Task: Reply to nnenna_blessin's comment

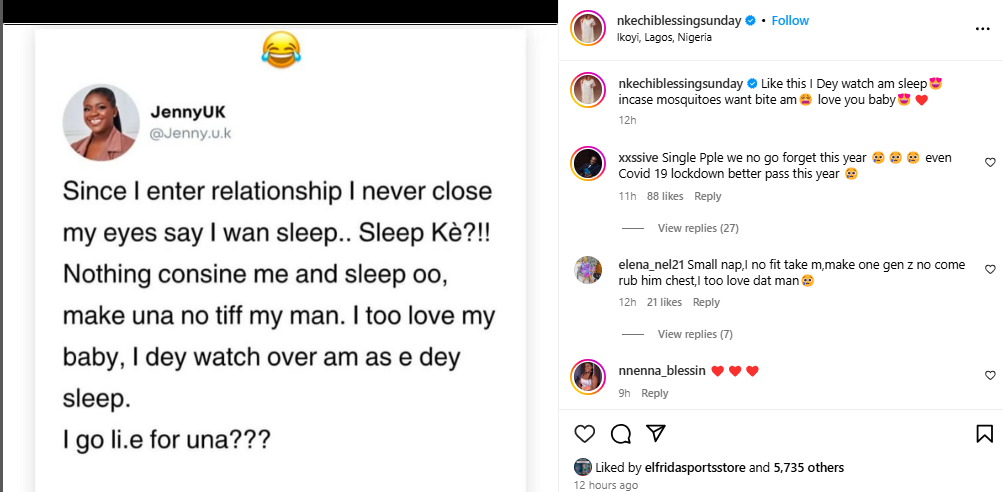Action: pos(654,393)
